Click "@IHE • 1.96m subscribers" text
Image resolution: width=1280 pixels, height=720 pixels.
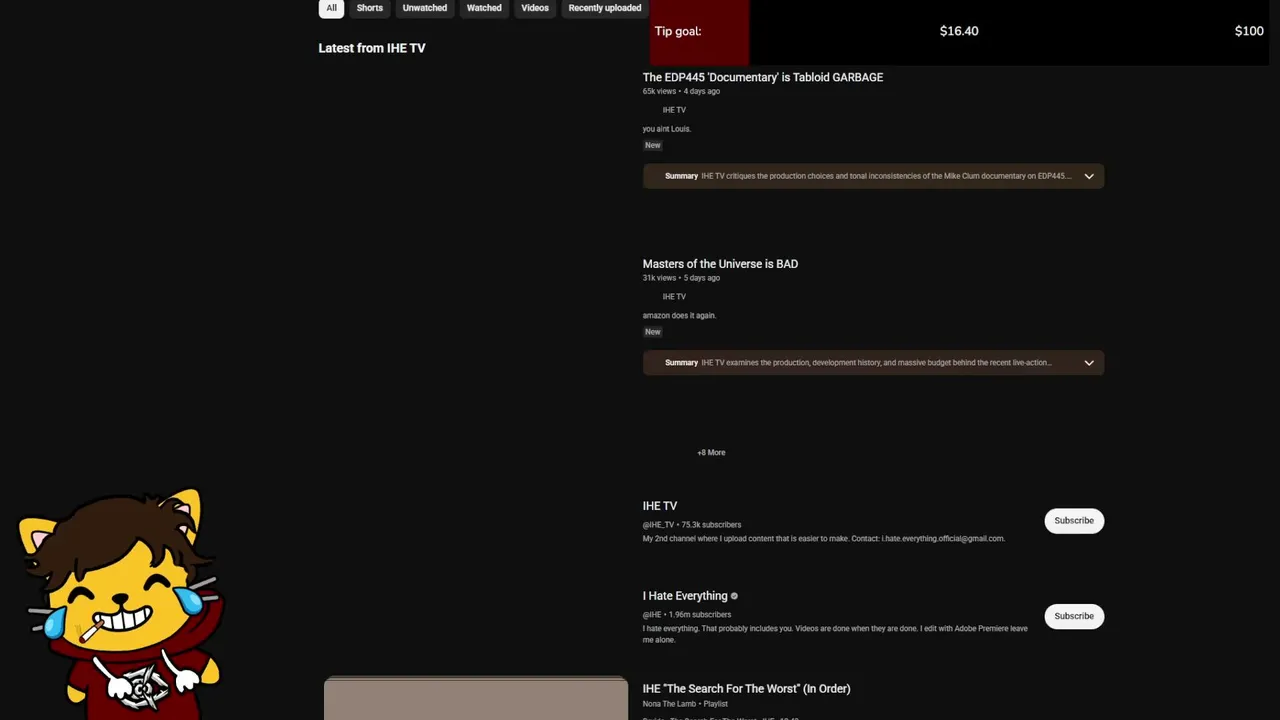pyautogui.click(x=687, y=615)
